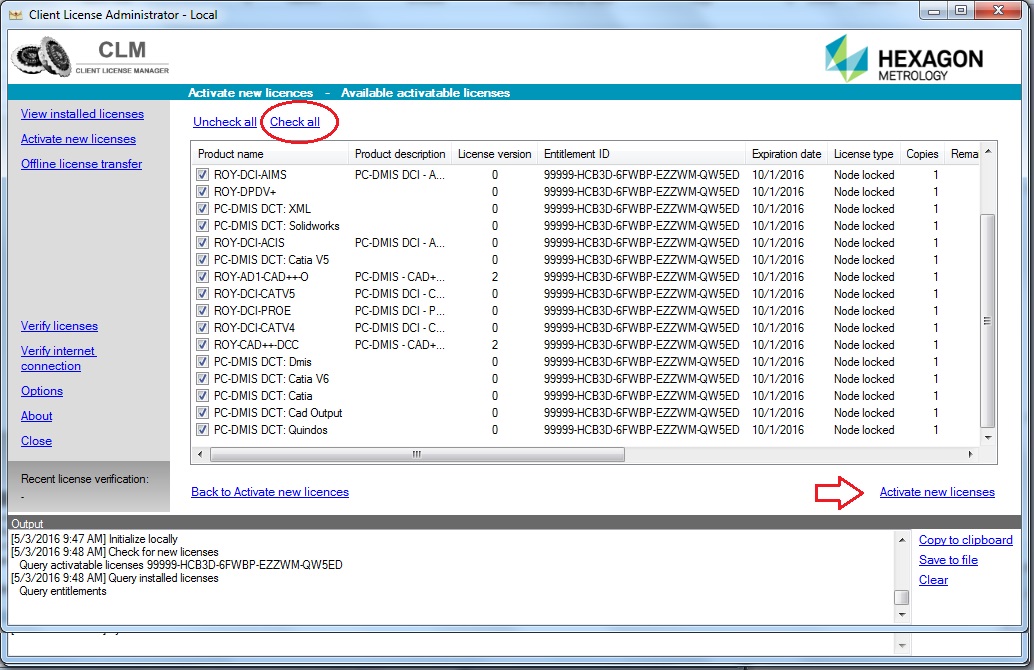This screenshot has height=670, width=1034.
Task: Uncheck the PC-DMIS DCT: Quindos license
Action: (x=203, y=430)
